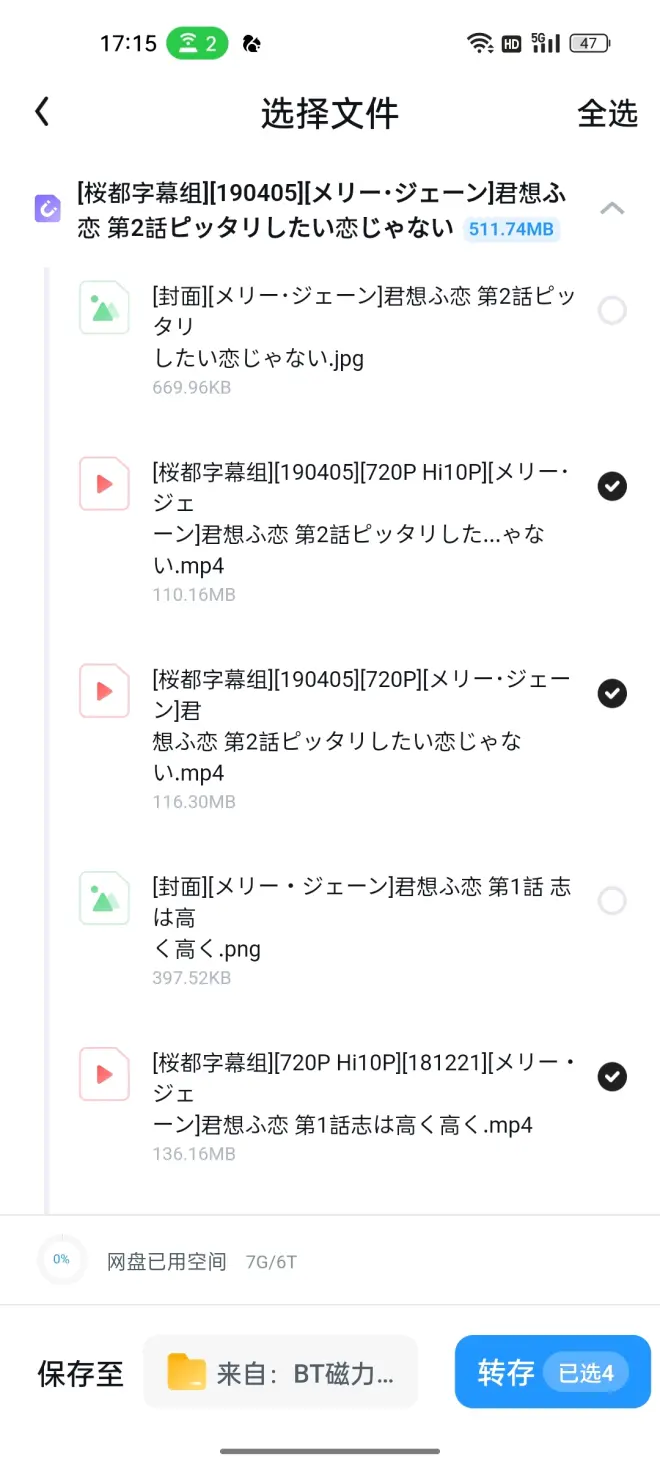Uncheck the 116.30MB 720P video file
This screenshot has height=1467, width=660.
tap(612, 693)
